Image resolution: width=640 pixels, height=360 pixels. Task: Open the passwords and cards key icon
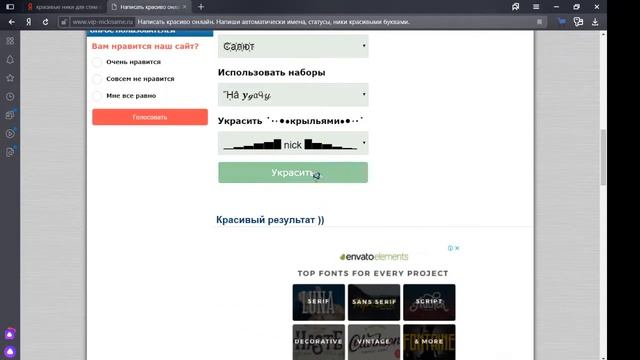(578, 22)
